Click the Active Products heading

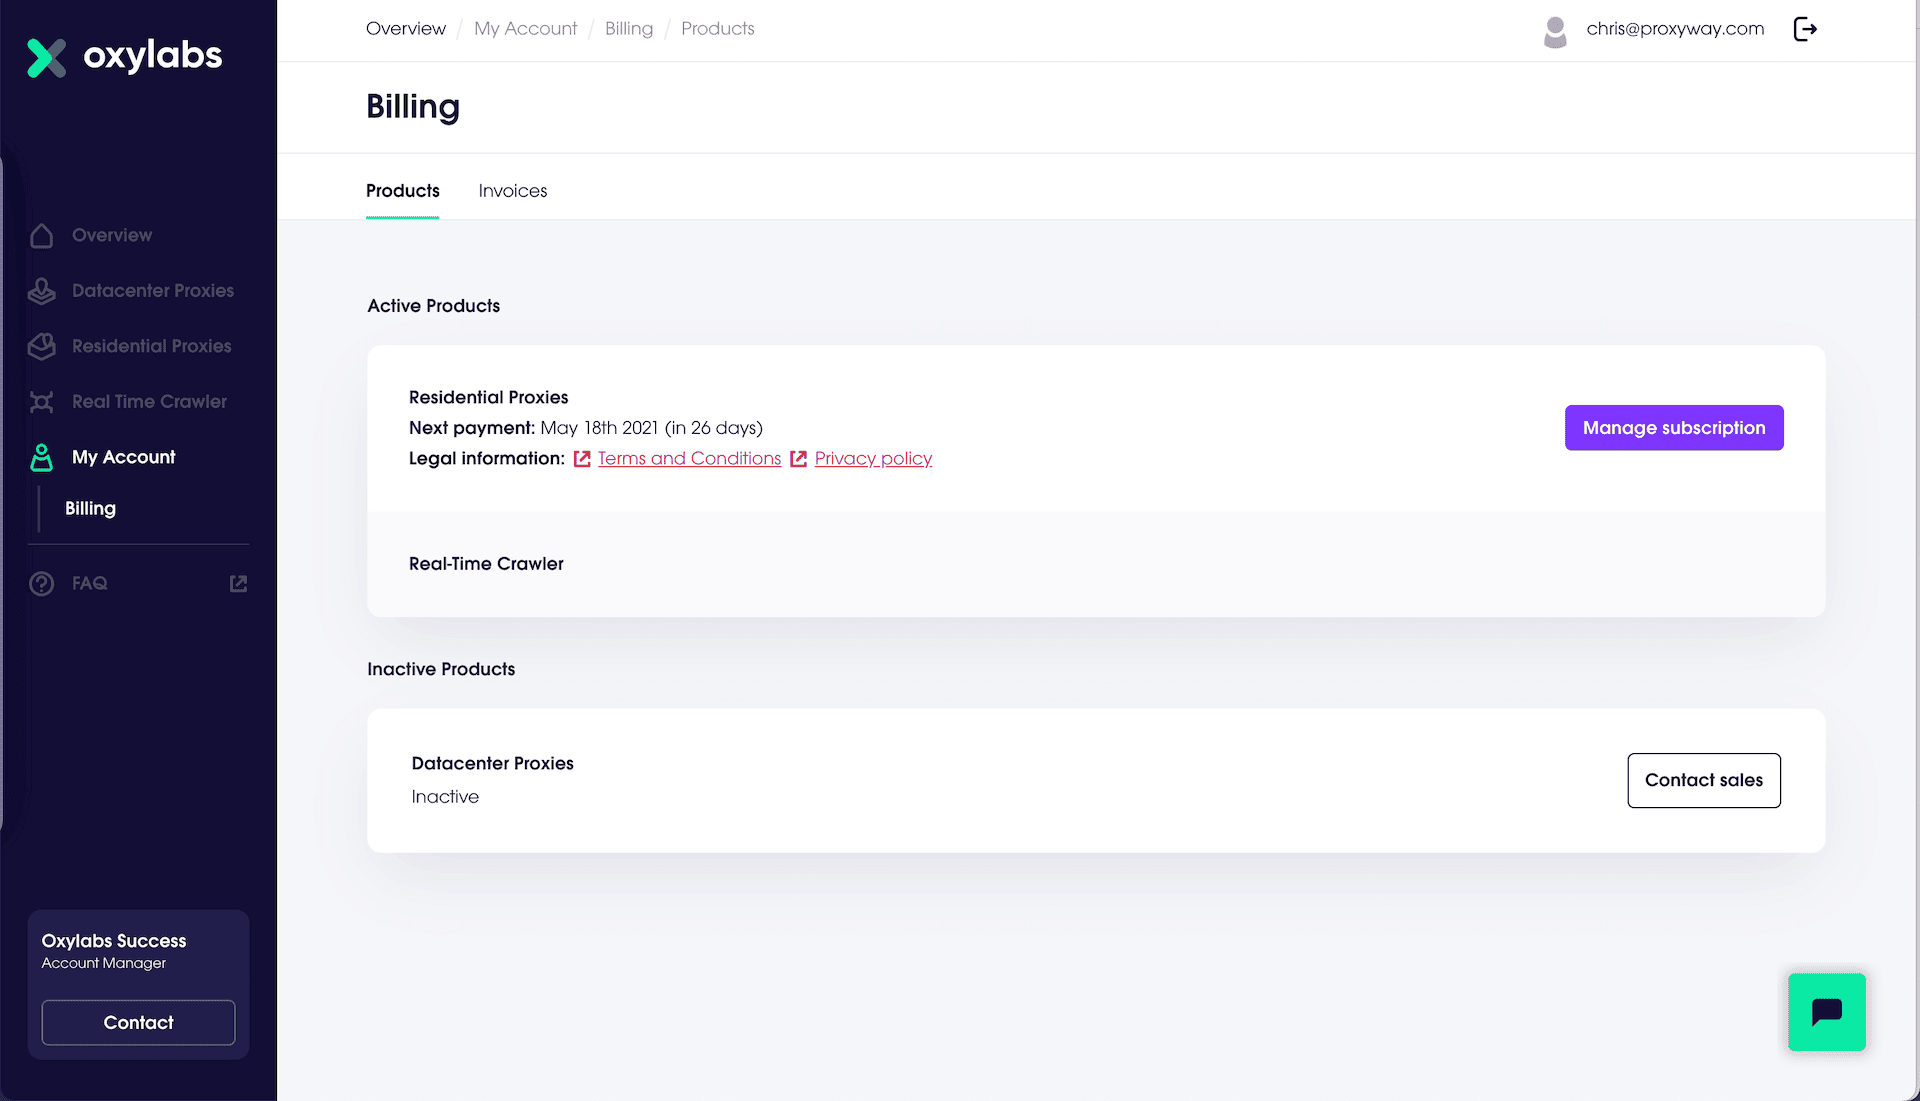coord(433,306)
